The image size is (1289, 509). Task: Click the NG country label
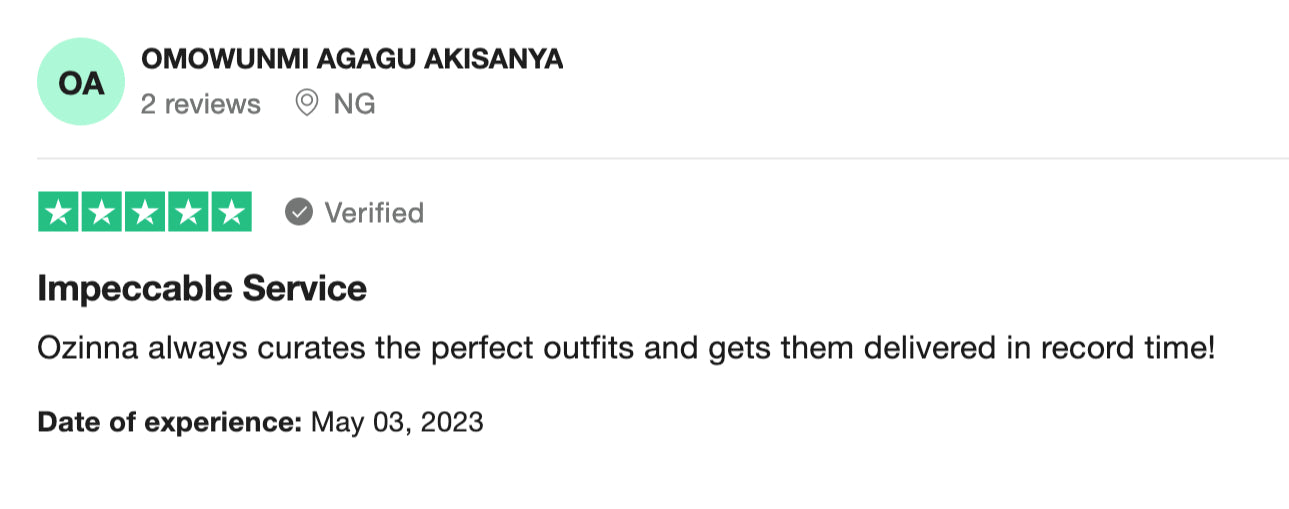(x=354, y=104)
